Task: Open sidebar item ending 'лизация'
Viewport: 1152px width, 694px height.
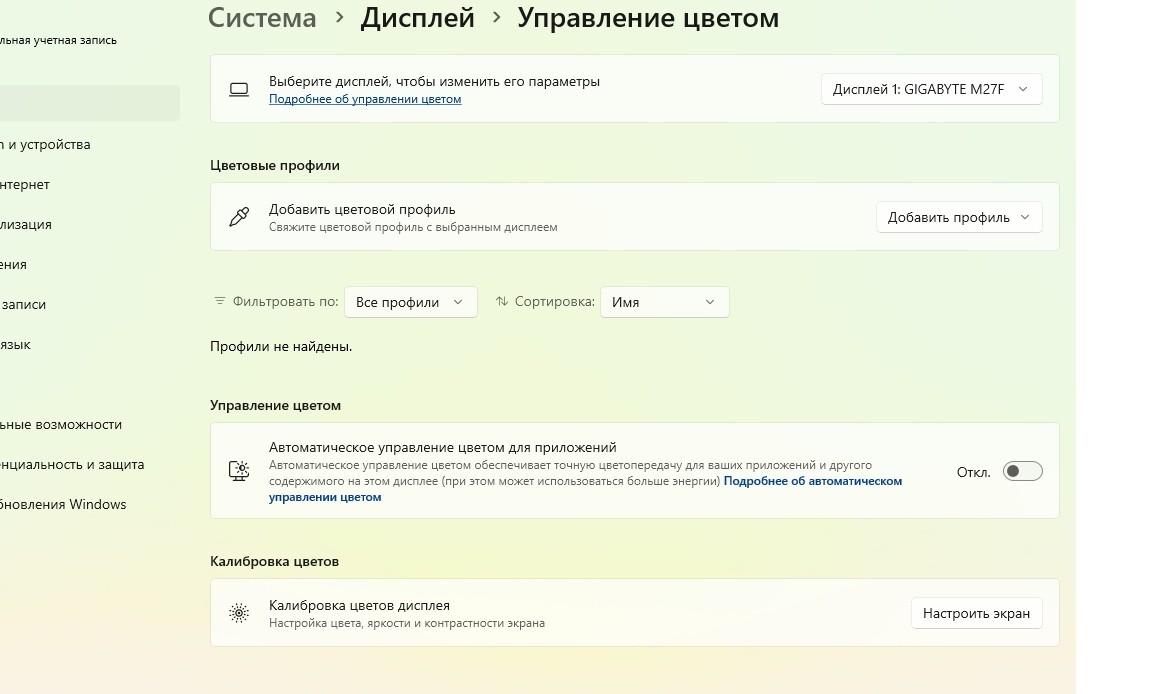Action: [x=26, y=225]
